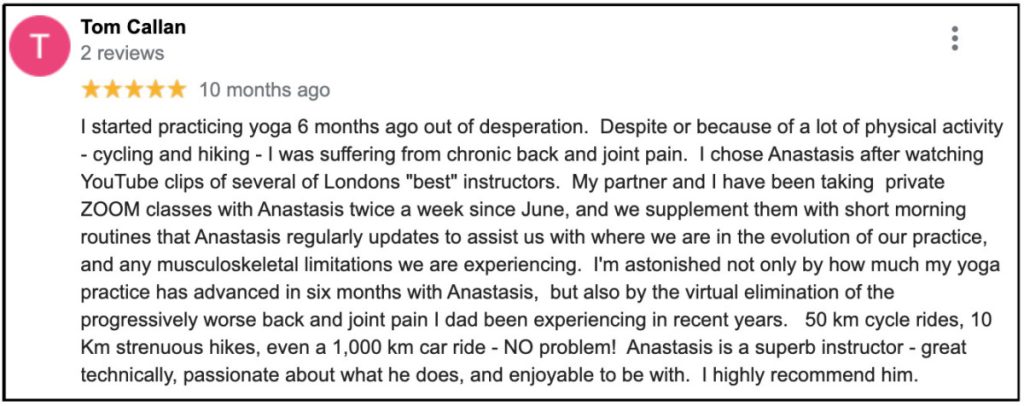Click the pink T profile avatar
Screen dimensions: 1024x406
click(40, 47)
